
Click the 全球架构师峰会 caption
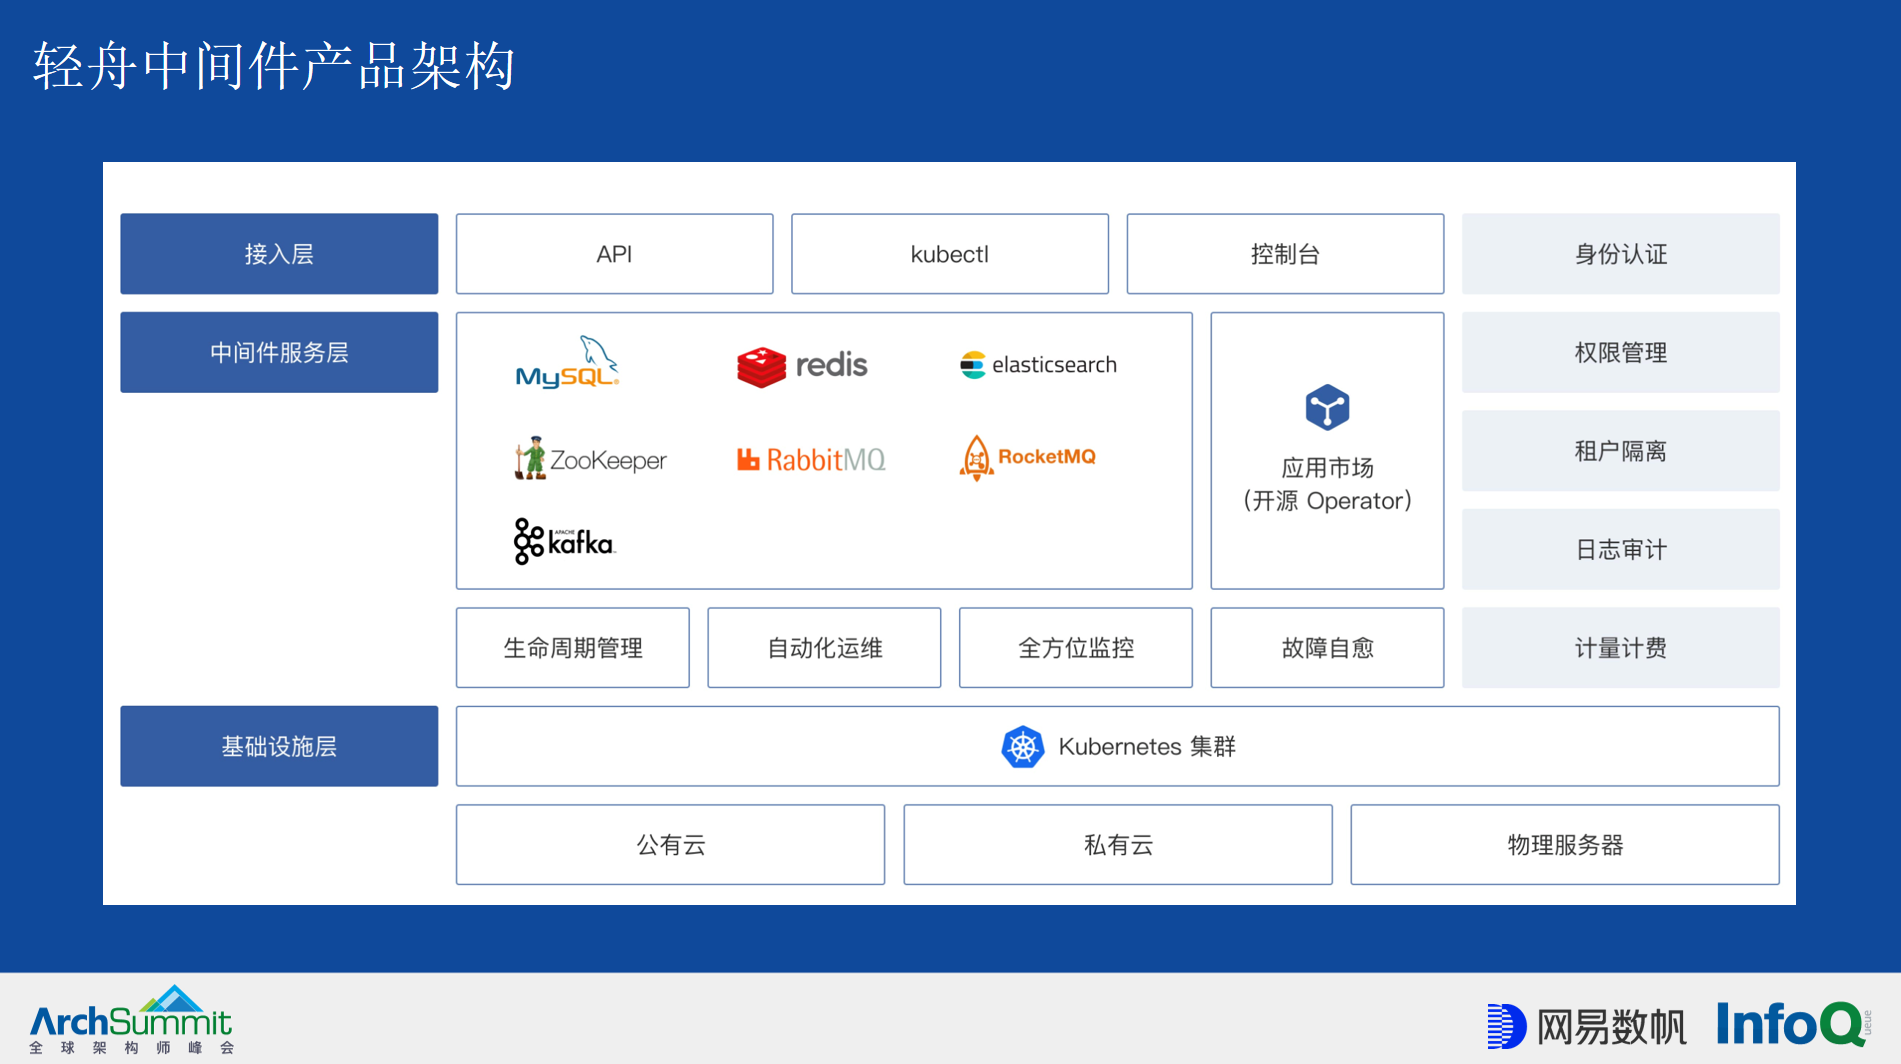(131, 1048)
